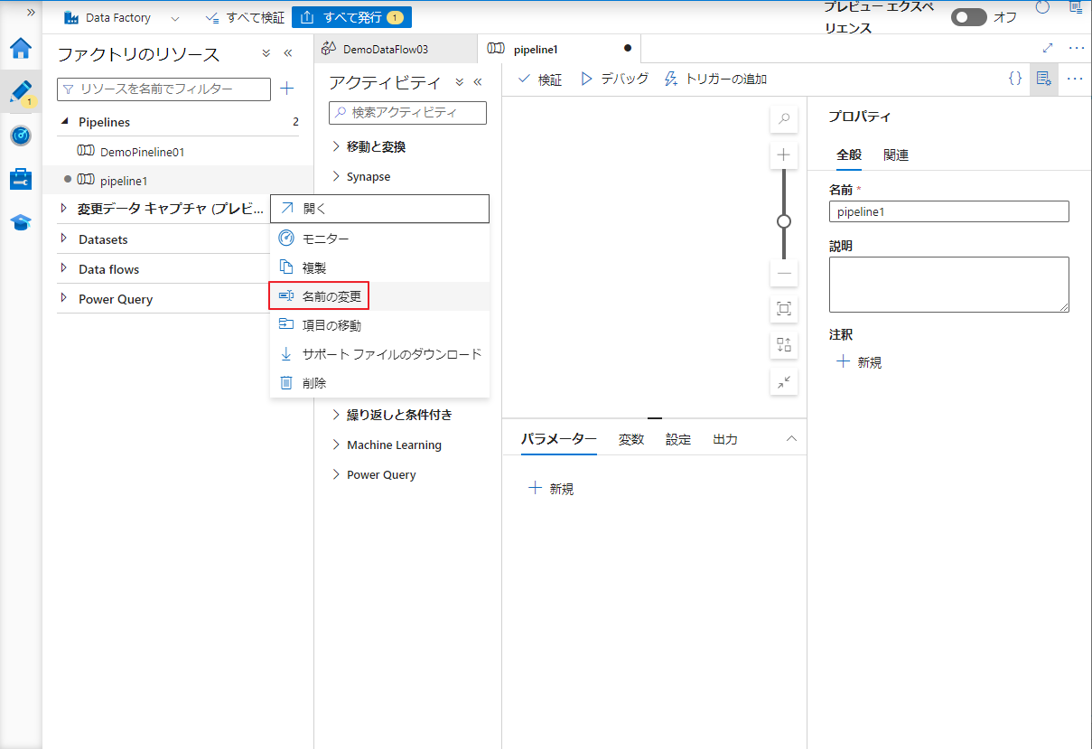The image size is (1092, 749).
Task: Click the トリガーの追加 button
Action: (x=715, y=79)
